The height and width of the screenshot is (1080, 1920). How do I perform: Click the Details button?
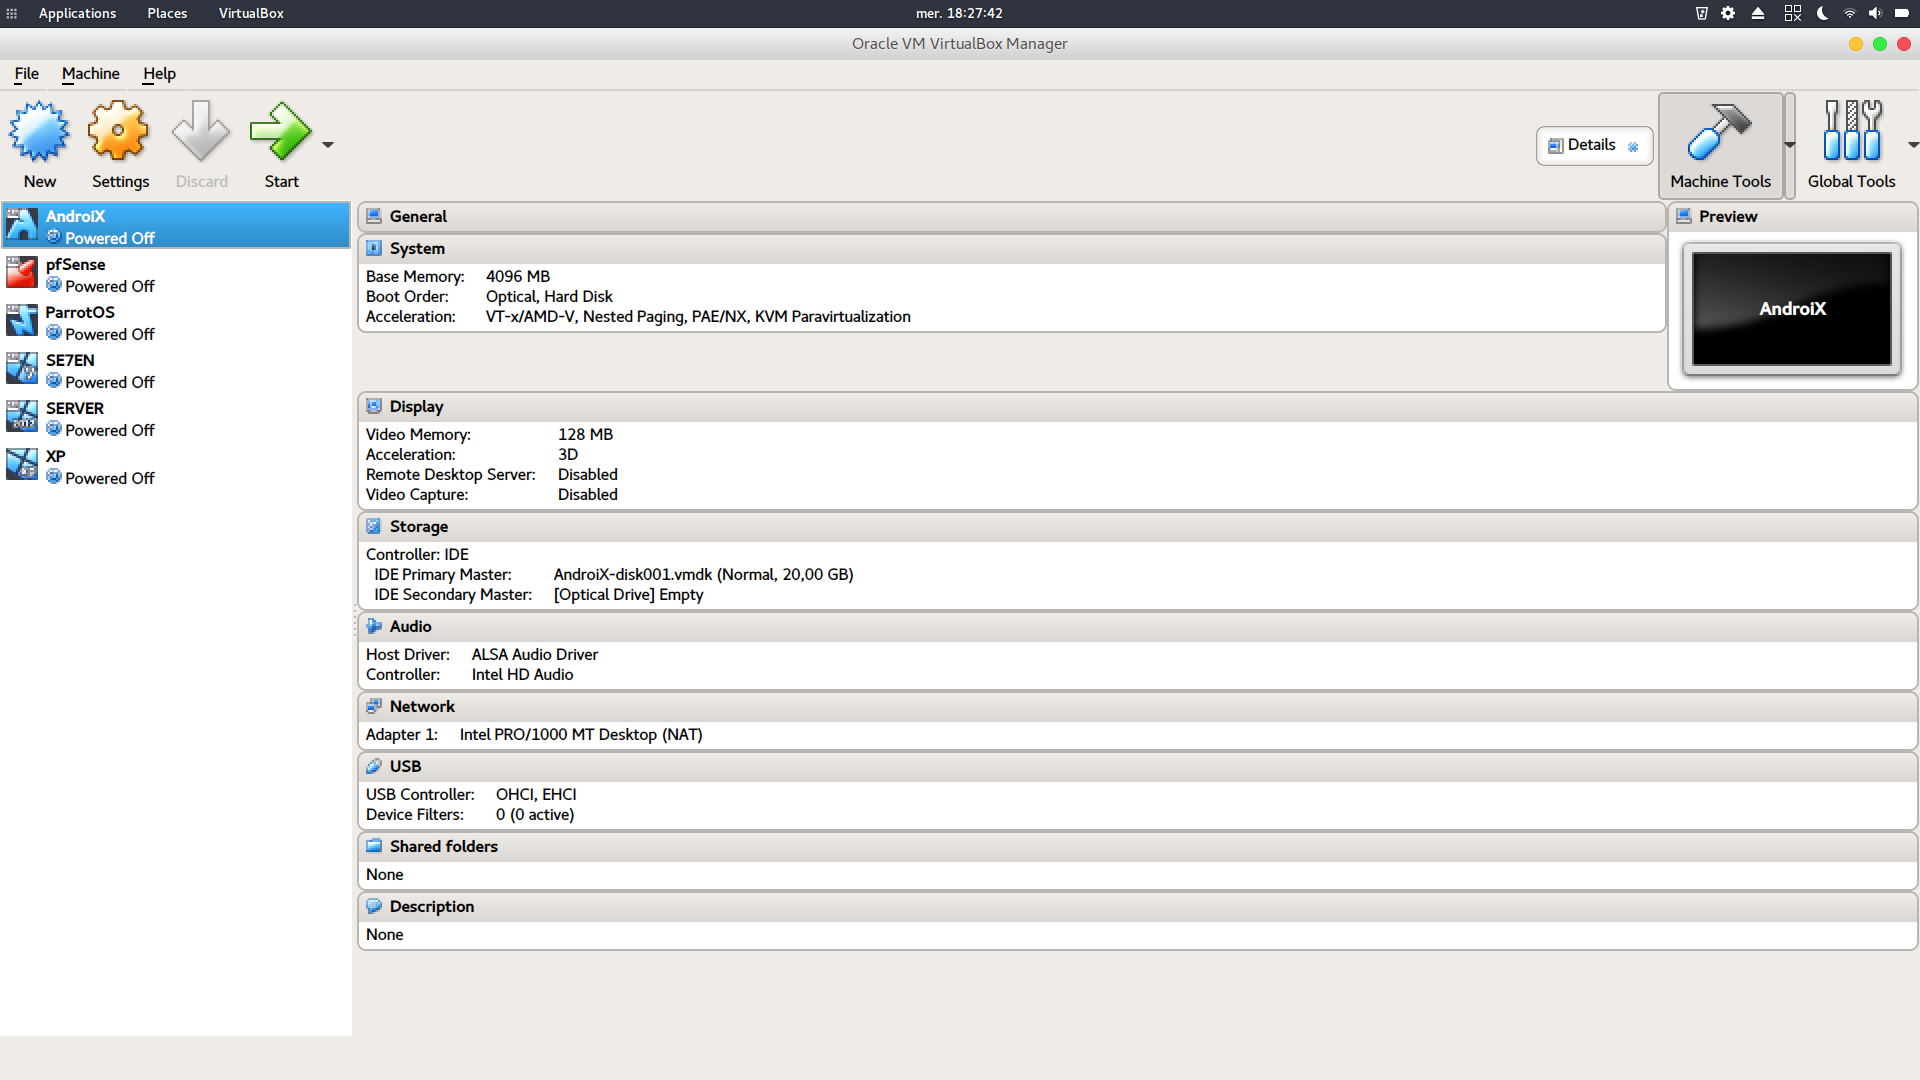coord(1593,145)
